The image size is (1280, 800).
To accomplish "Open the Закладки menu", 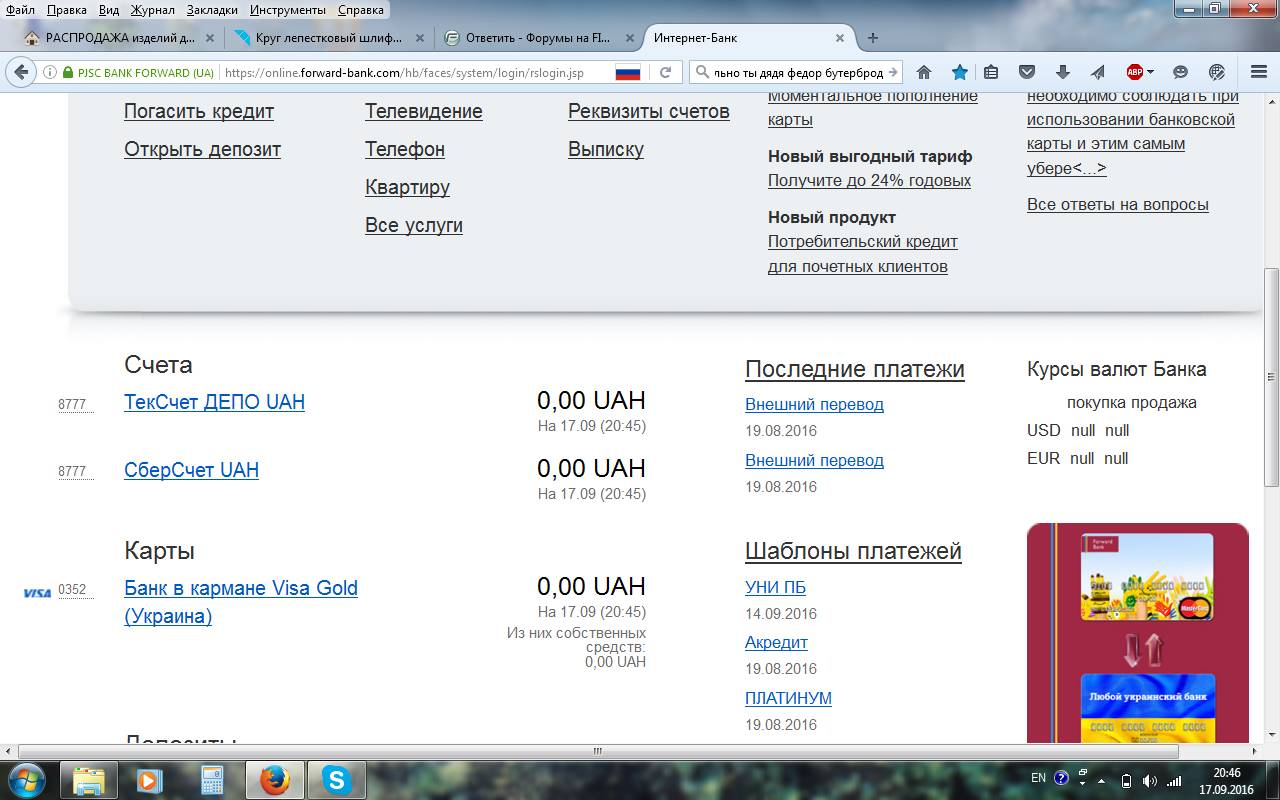I will point(212,10).
